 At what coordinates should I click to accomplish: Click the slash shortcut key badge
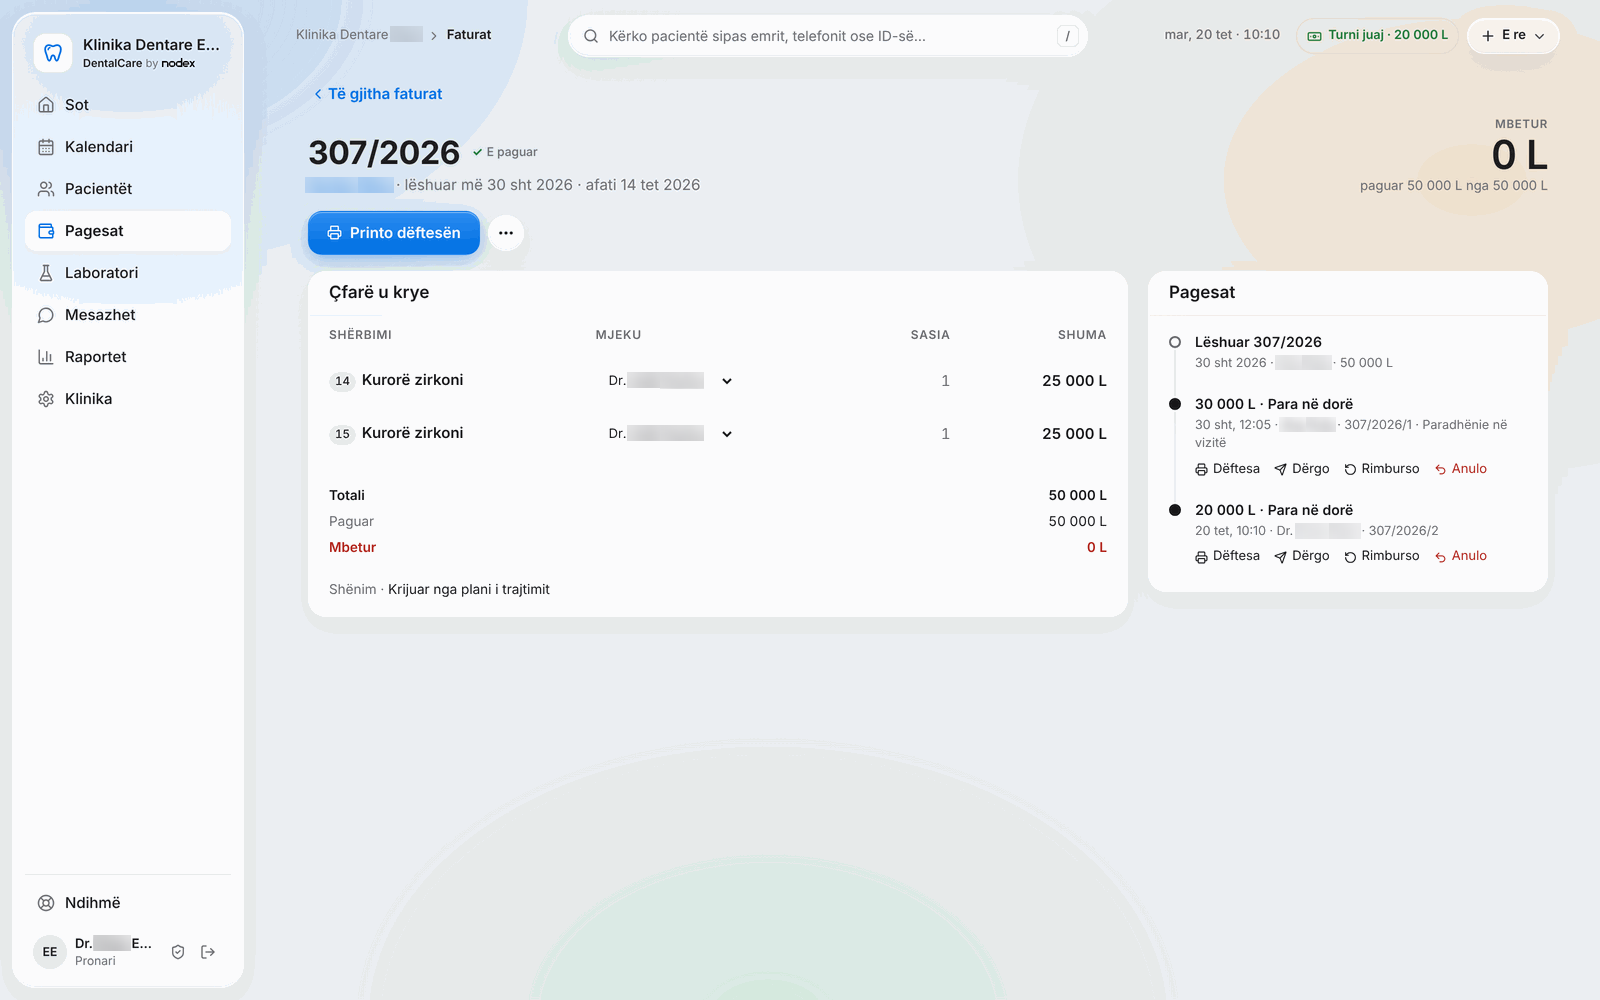coord(1068,36)
